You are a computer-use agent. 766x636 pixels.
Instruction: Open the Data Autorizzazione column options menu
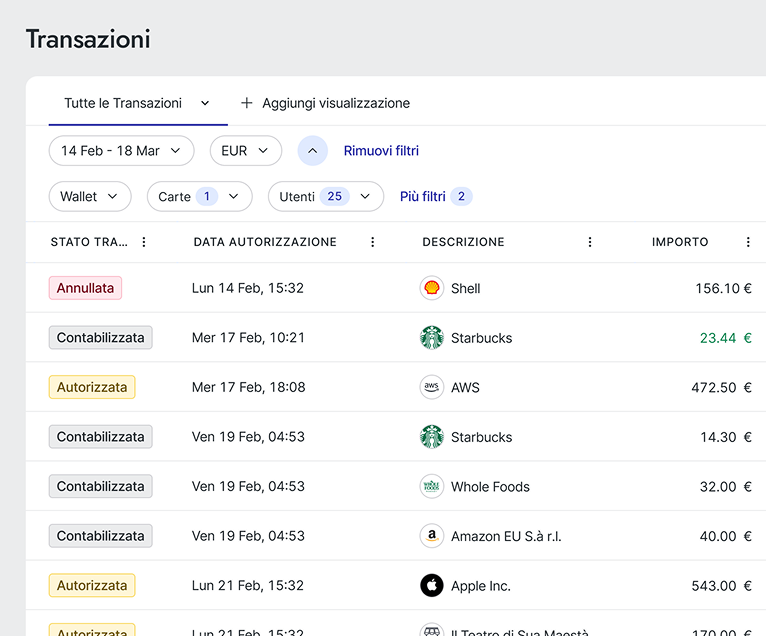tap(373, 242)
